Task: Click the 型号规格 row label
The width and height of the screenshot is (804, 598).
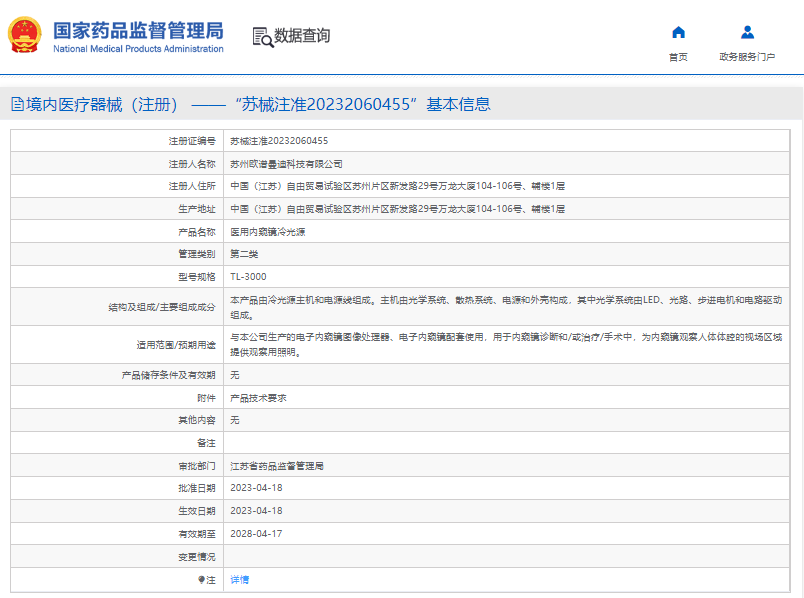Action: tap(197, 277)
